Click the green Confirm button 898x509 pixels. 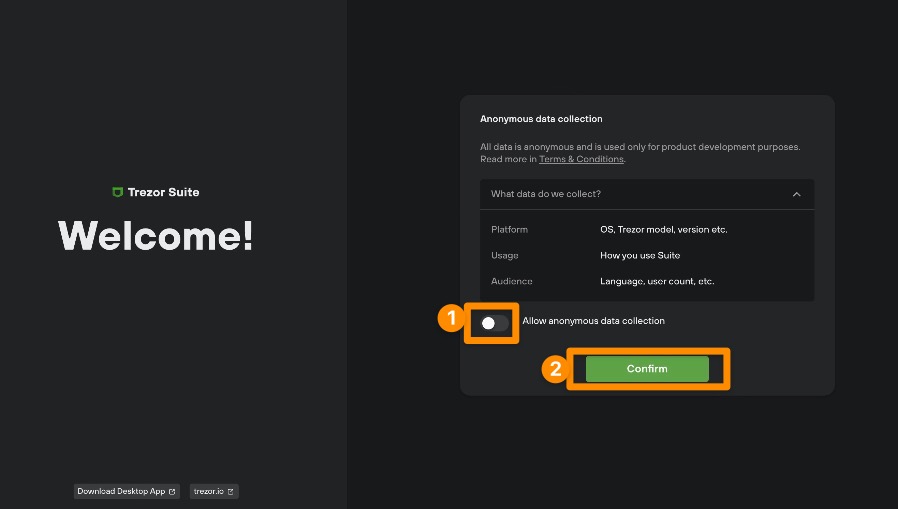[x=647, y=369]
